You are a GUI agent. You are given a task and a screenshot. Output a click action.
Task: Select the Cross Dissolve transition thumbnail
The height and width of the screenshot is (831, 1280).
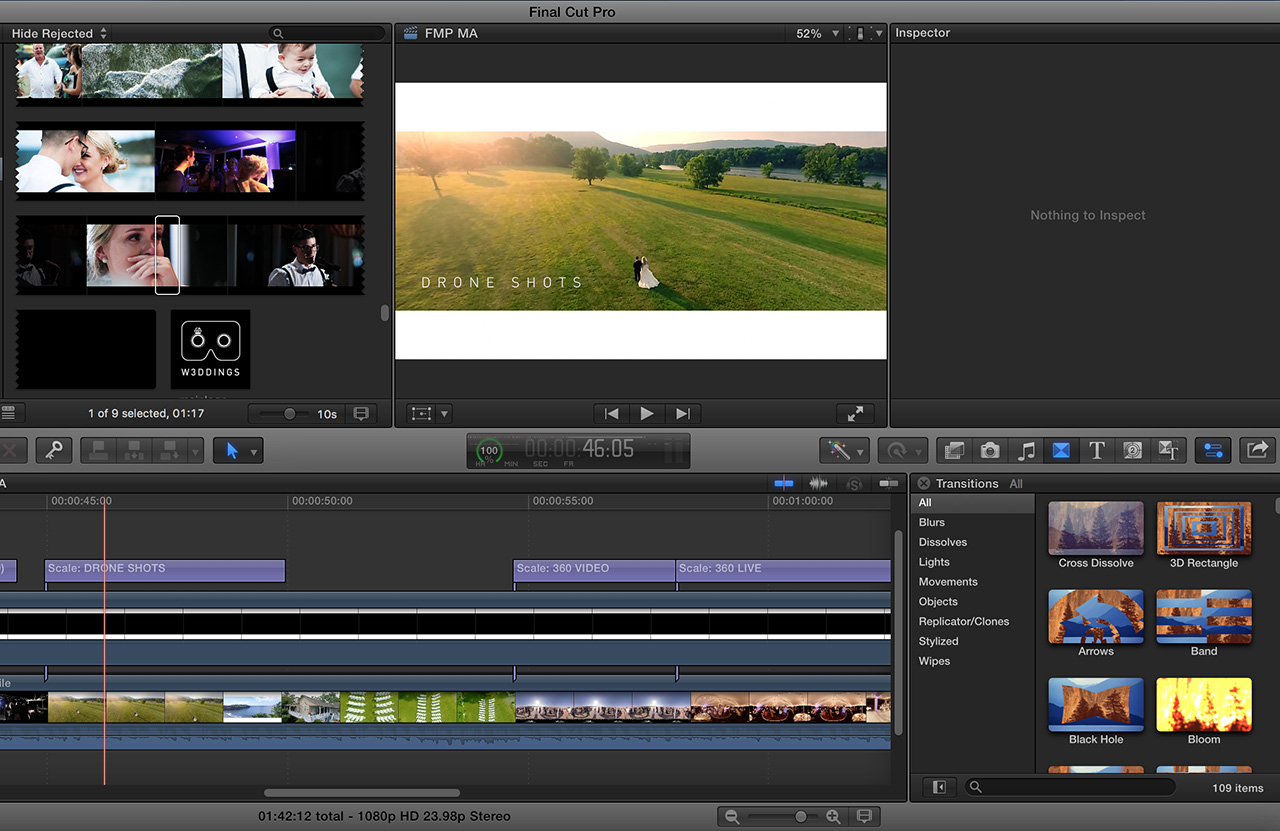point(1096,529)
